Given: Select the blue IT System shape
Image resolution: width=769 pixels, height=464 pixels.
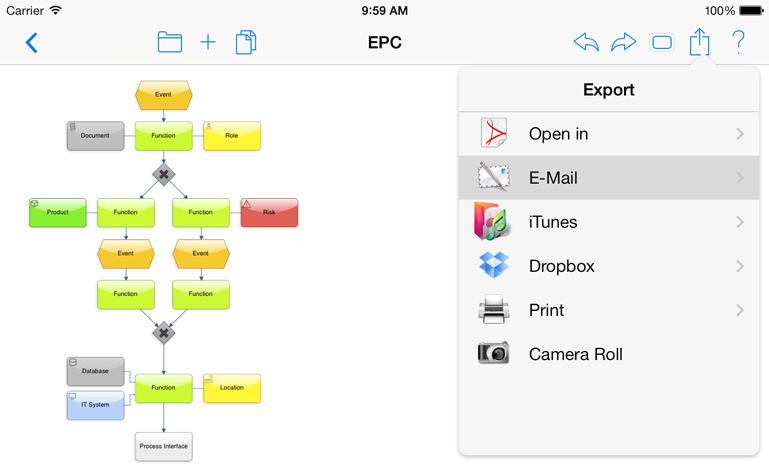Looking at the screenshot, I should click(x=96, y=405).
